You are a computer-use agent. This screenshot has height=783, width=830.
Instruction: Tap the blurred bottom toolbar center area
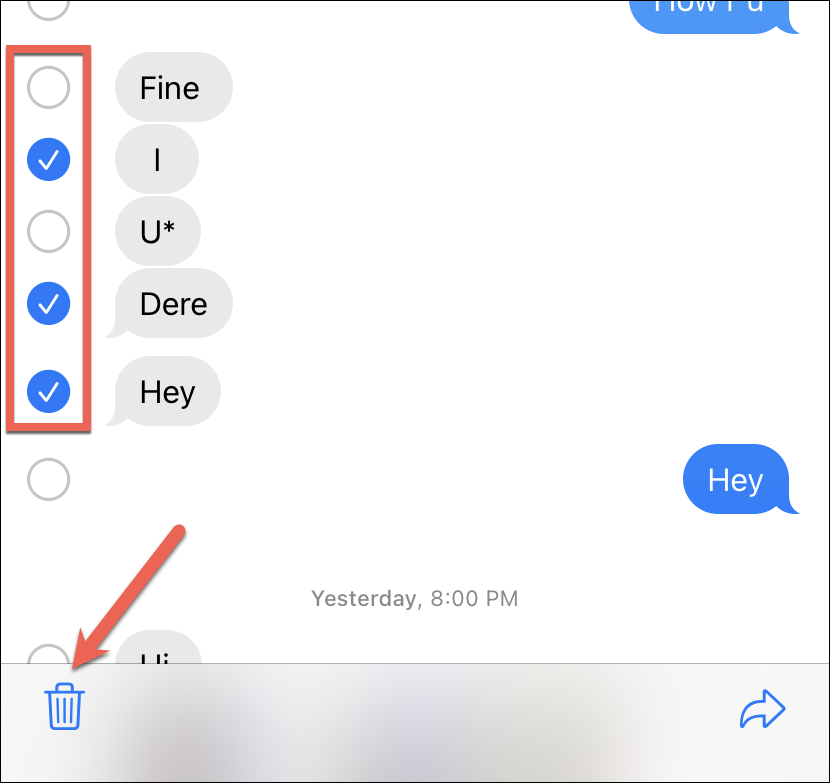tap(415, 723)
